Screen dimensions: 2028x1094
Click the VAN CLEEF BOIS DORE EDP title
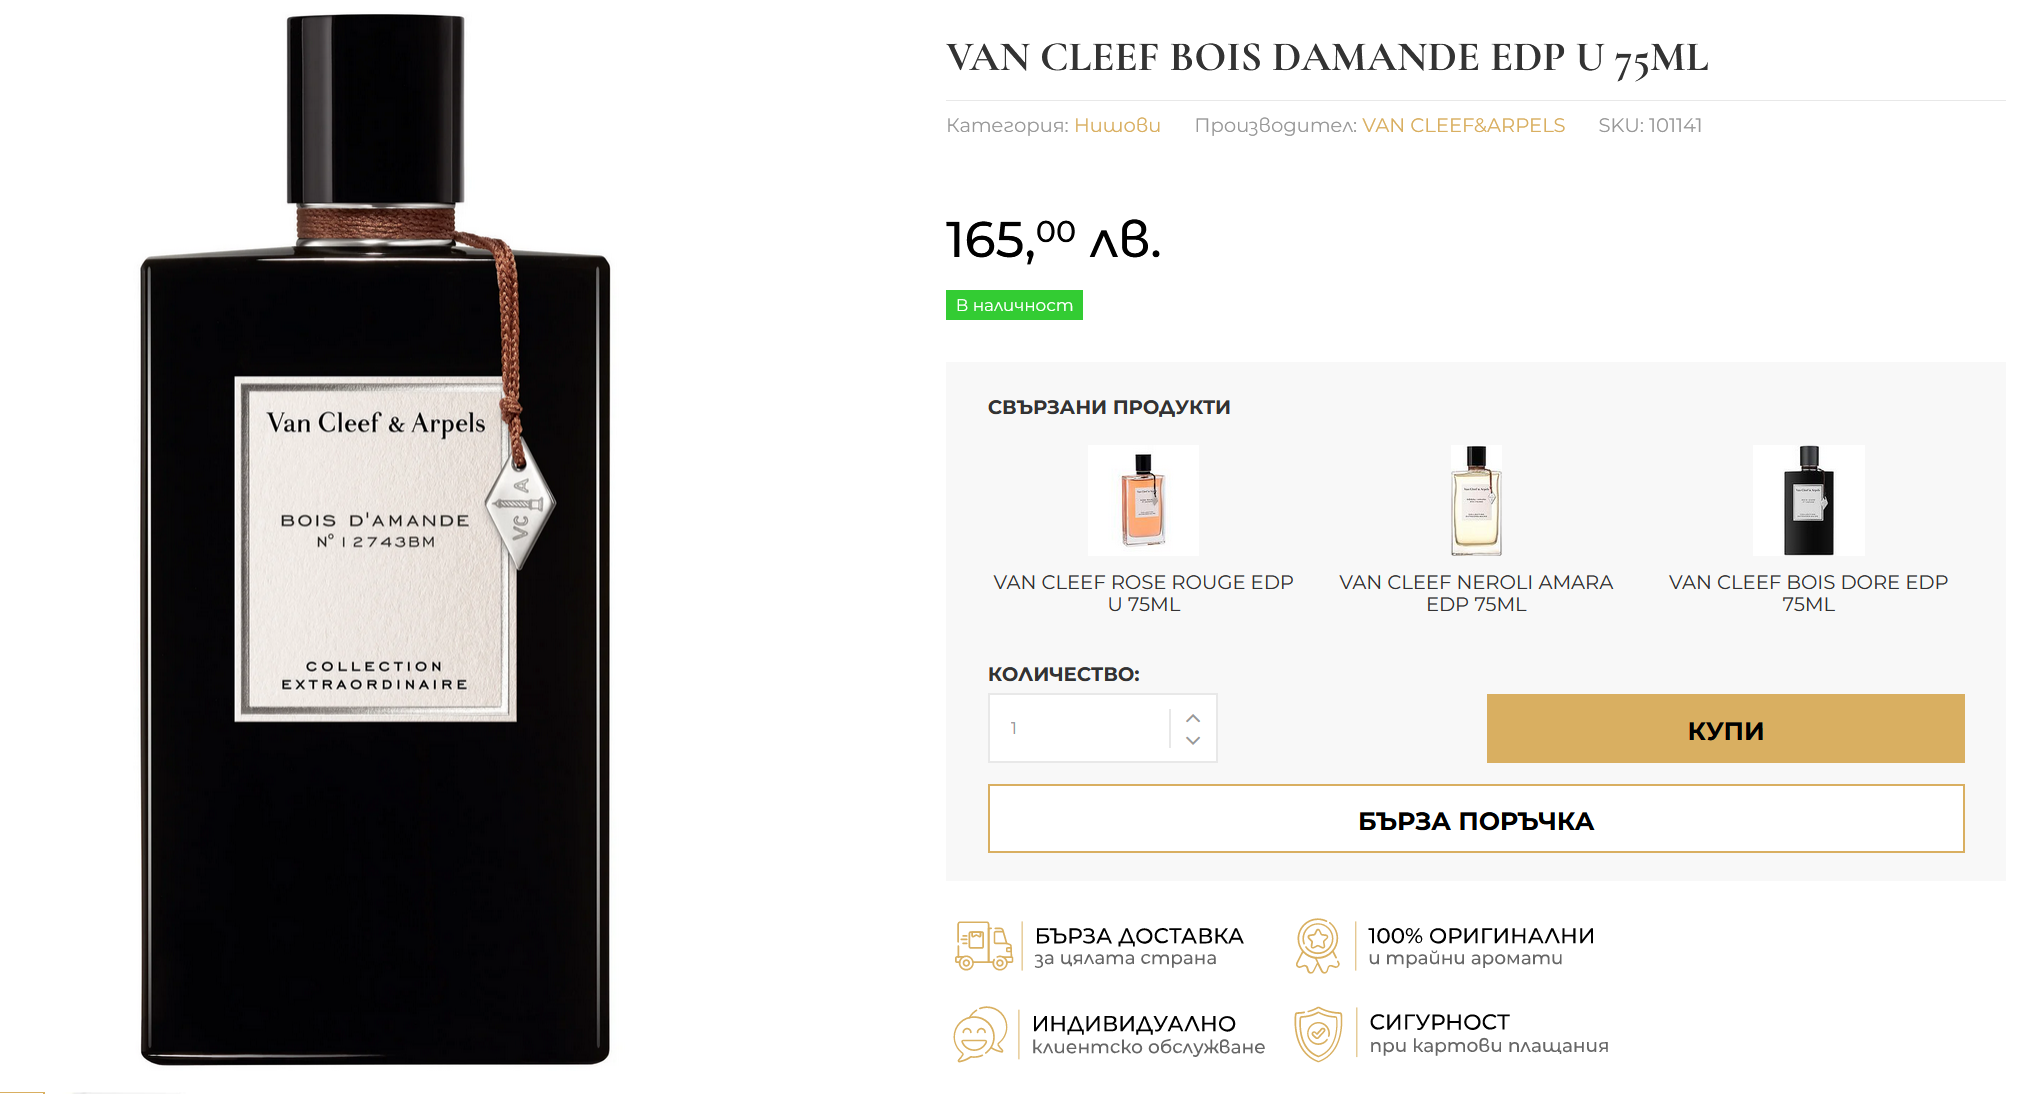1808,593
